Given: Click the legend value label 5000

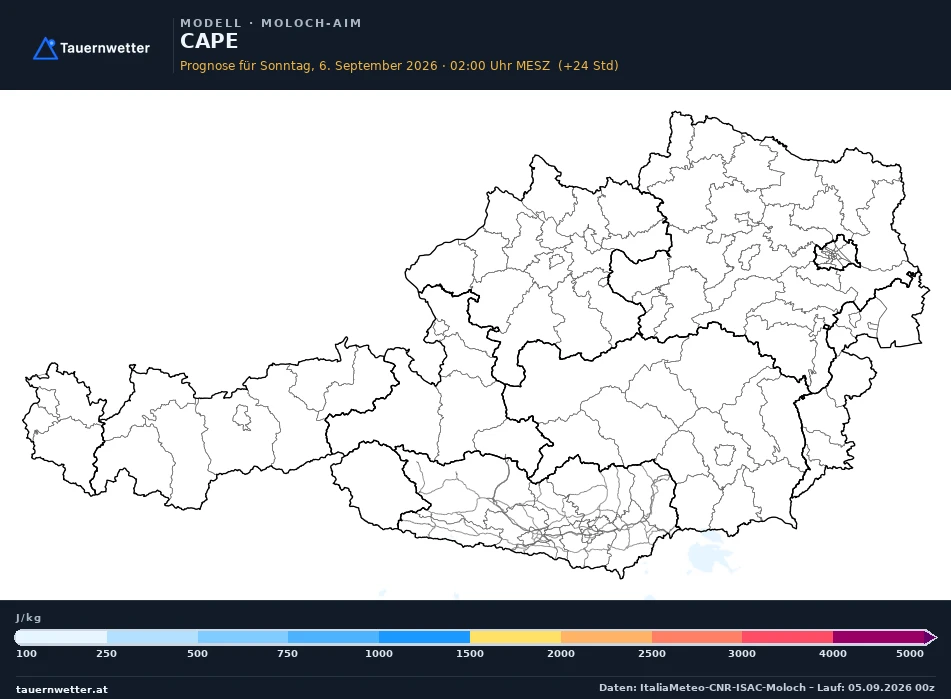Looking at the screenshot, I should (910, 654).
